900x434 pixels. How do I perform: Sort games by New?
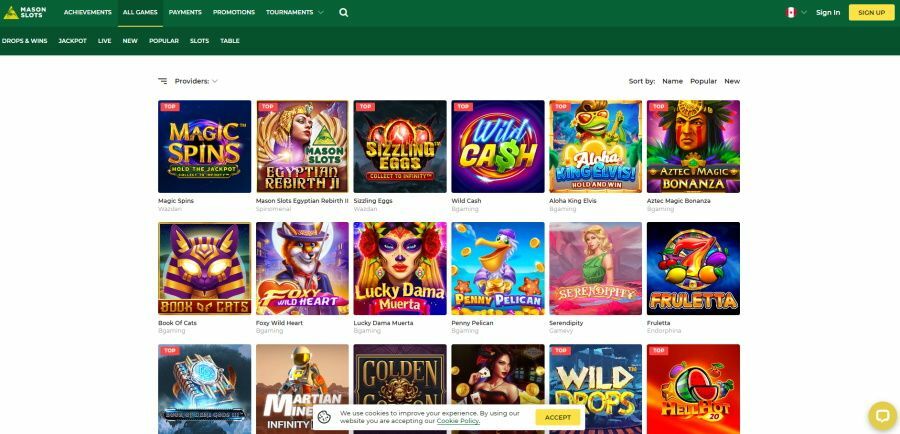click(x=732, y=81)
